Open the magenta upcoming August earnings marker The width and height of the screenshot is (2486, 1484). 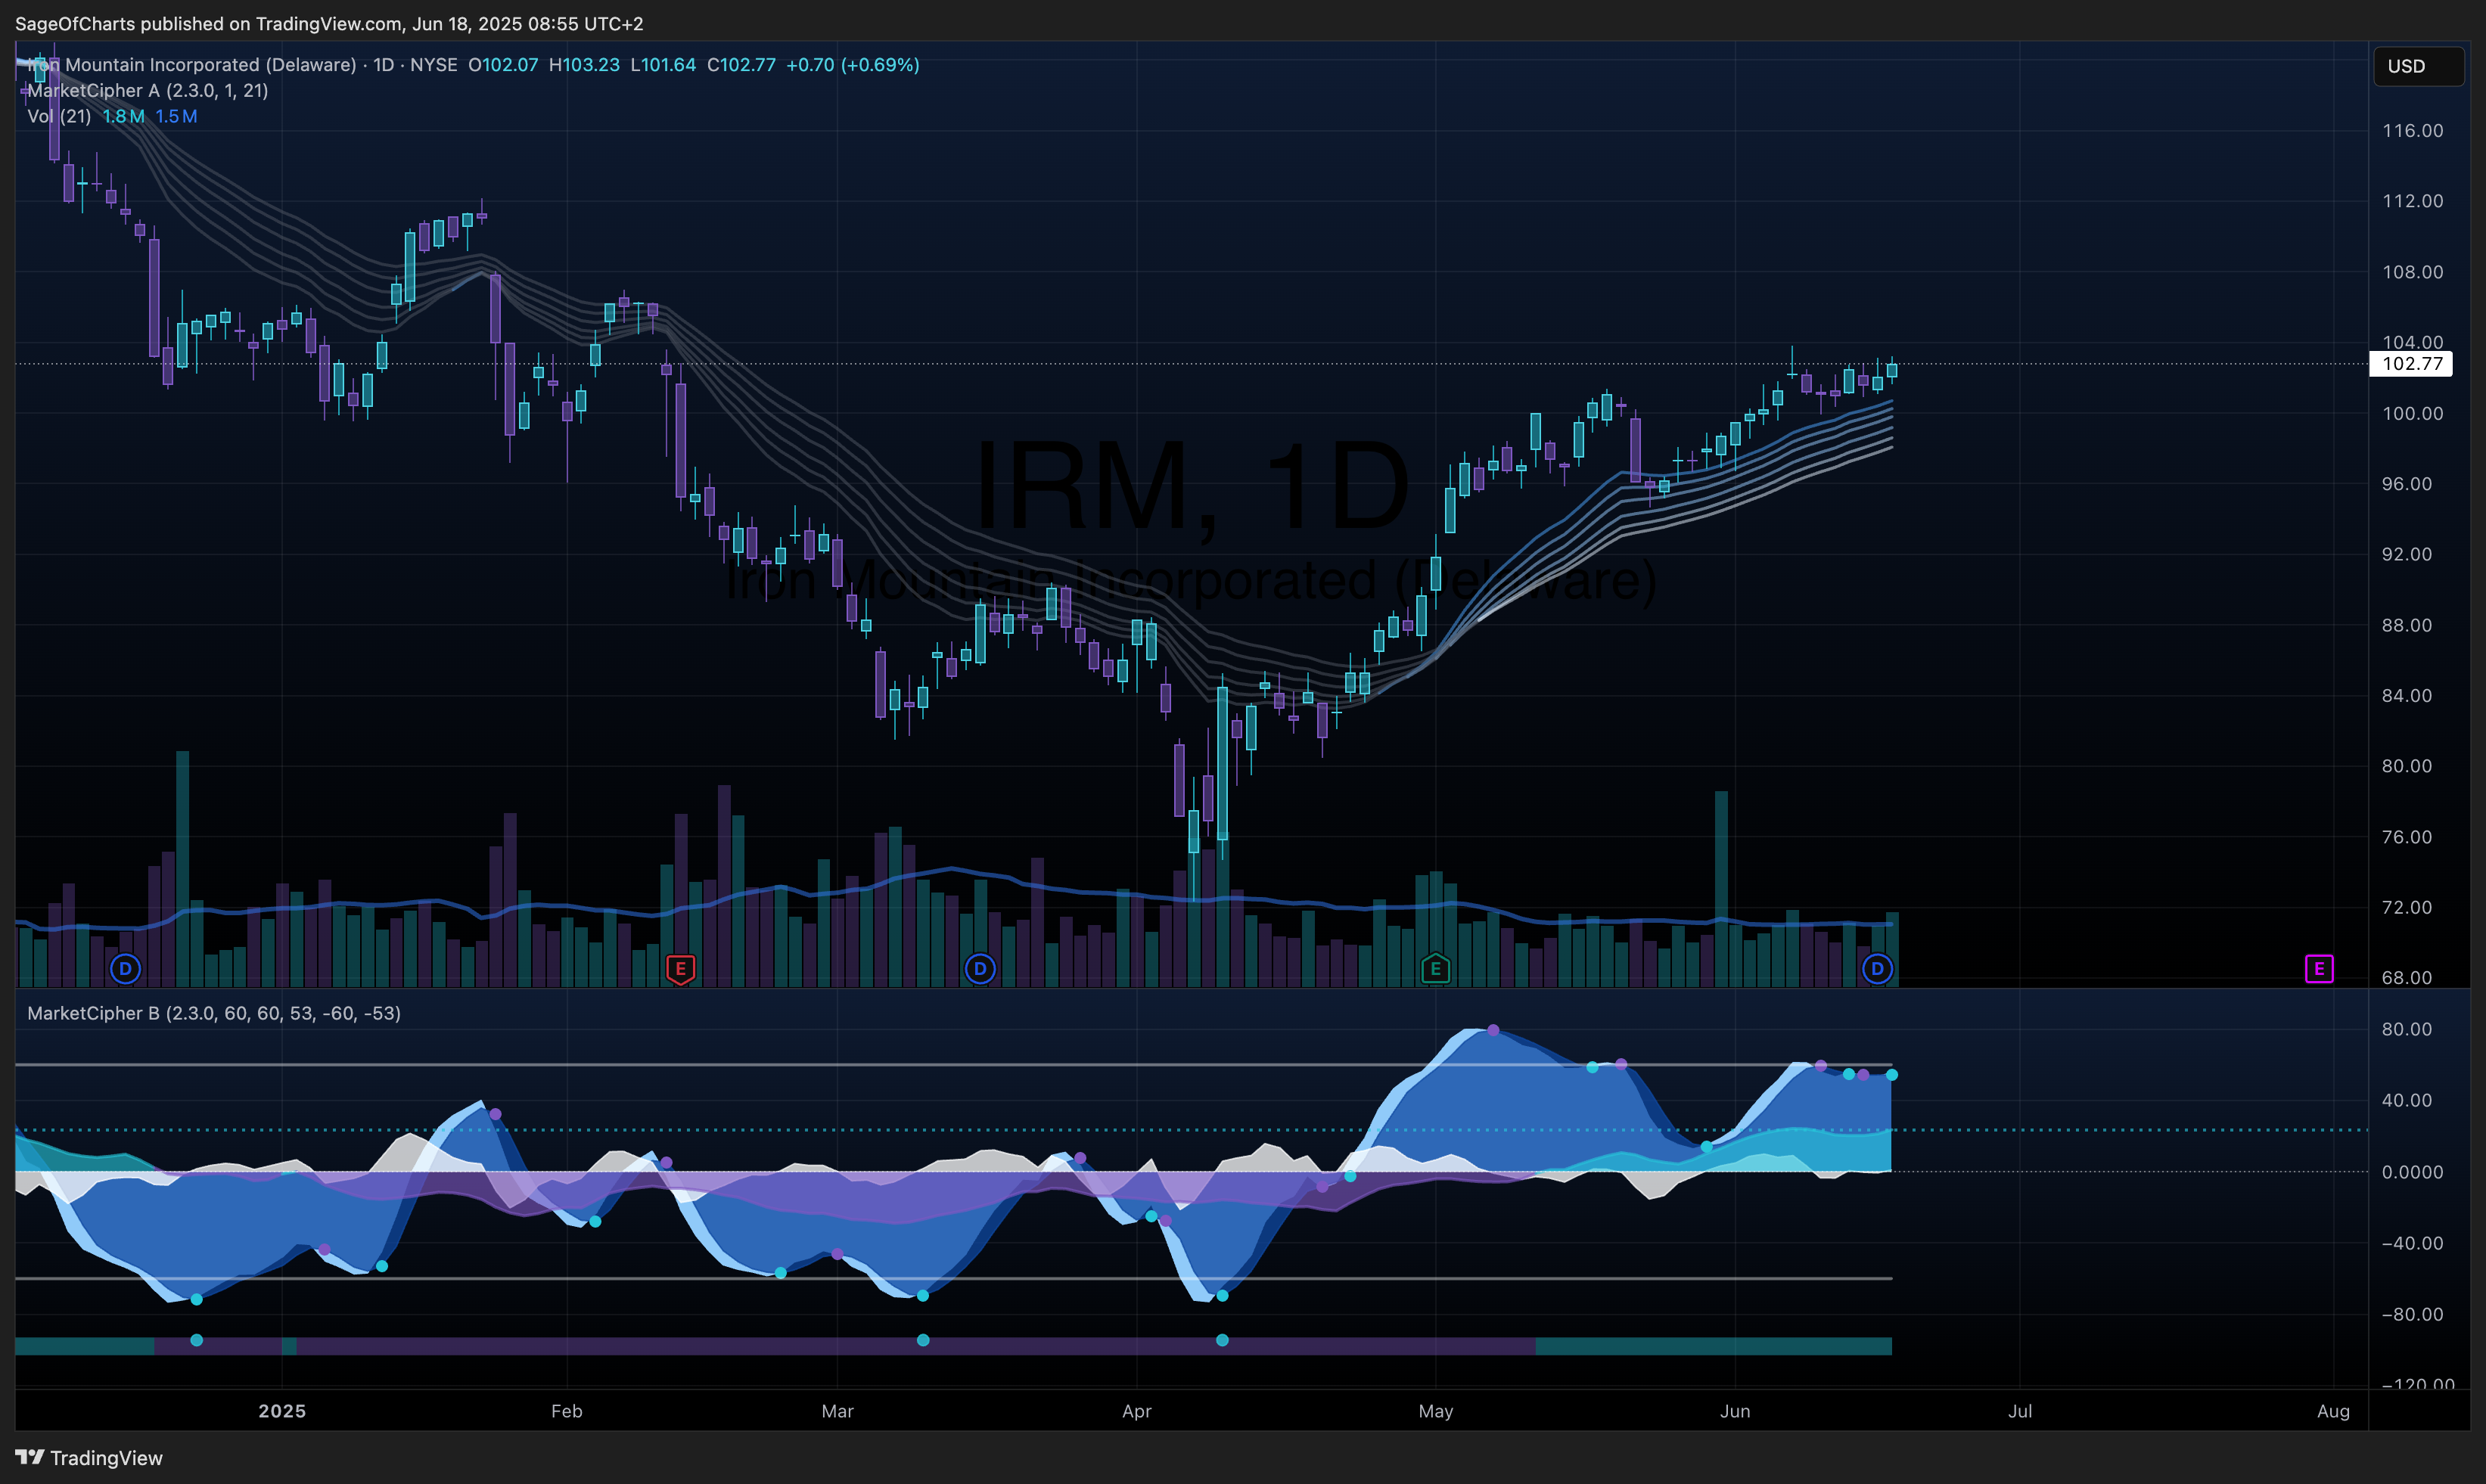pos(2319,969)
